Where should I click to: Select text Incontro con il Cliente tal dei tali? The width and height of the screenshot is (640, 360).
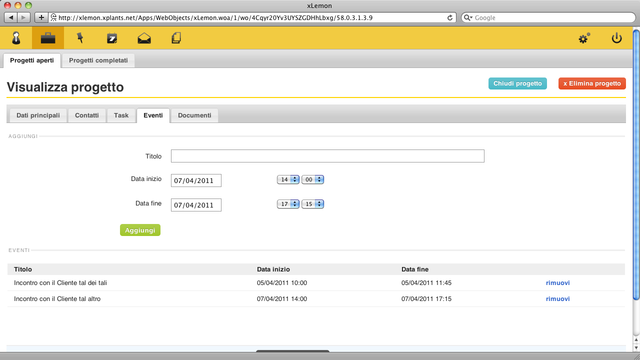[x=60, y=283]
